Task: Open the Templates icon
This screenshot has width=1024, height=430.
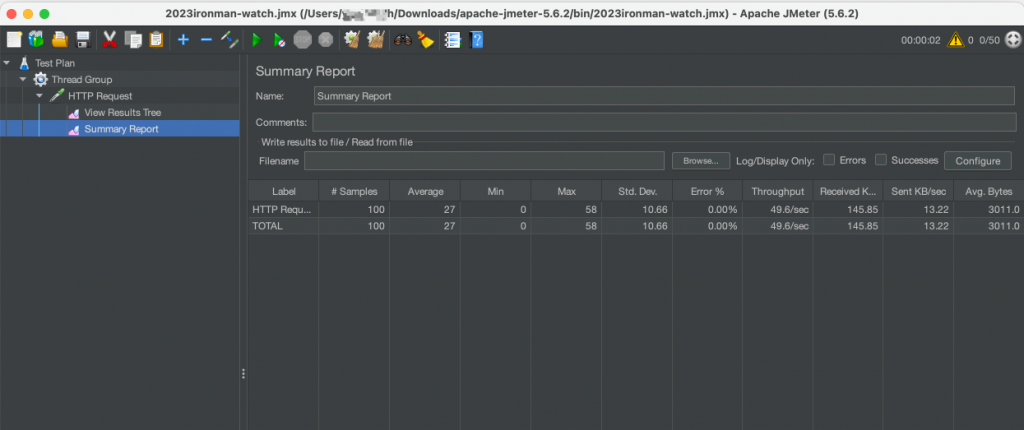Action: click(x=36, y=40)
